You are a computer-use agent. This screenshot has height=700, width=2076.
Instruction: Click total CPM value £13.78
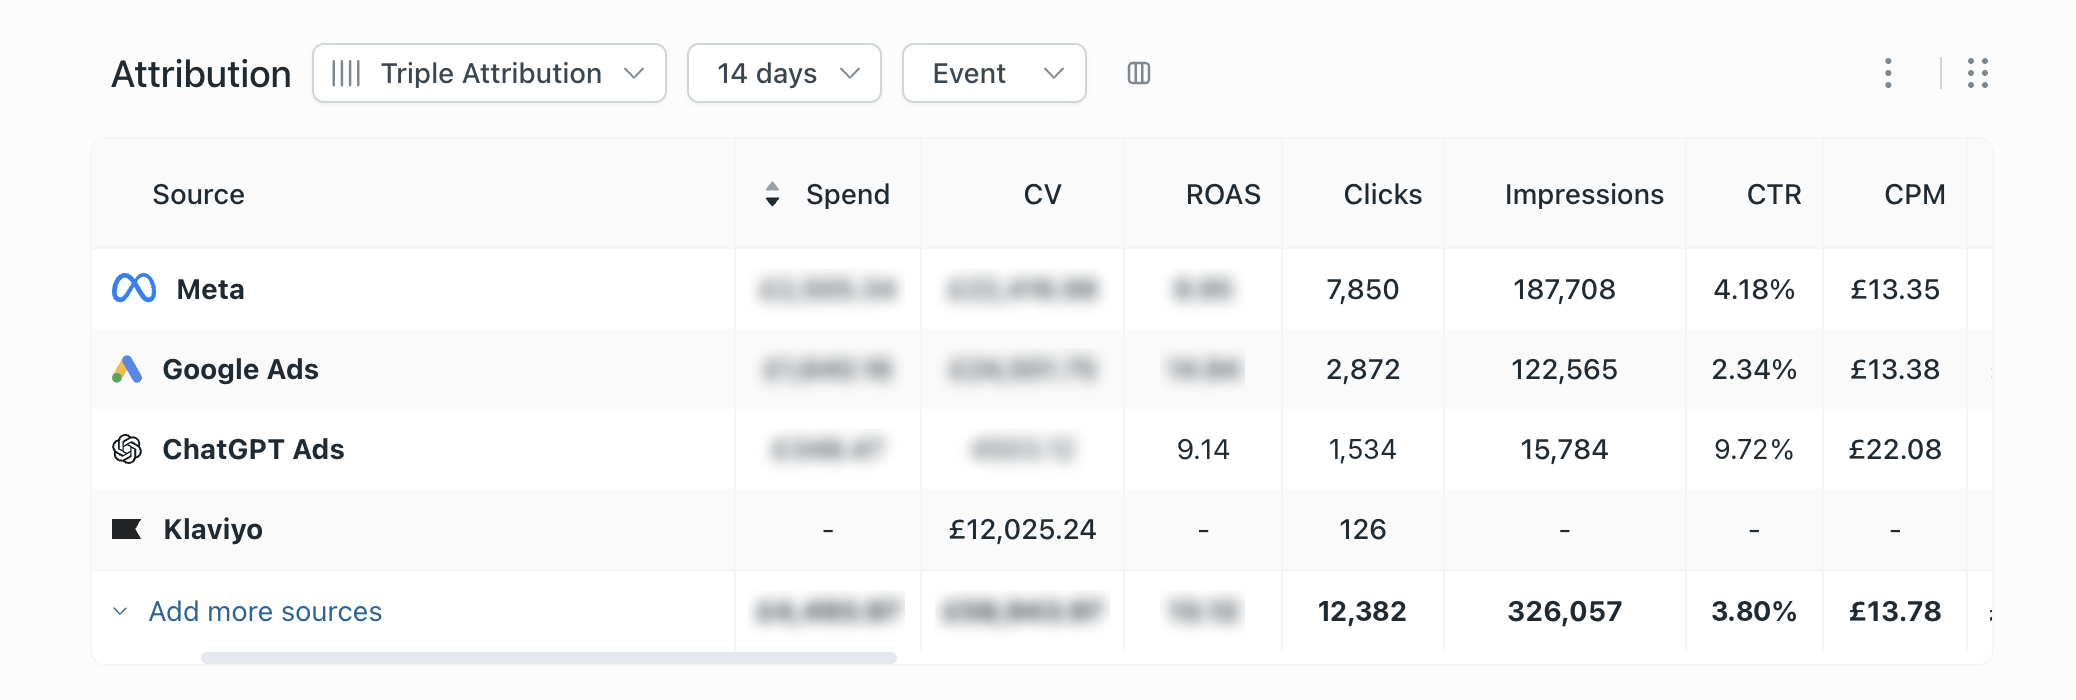(x=1895, y=611)
